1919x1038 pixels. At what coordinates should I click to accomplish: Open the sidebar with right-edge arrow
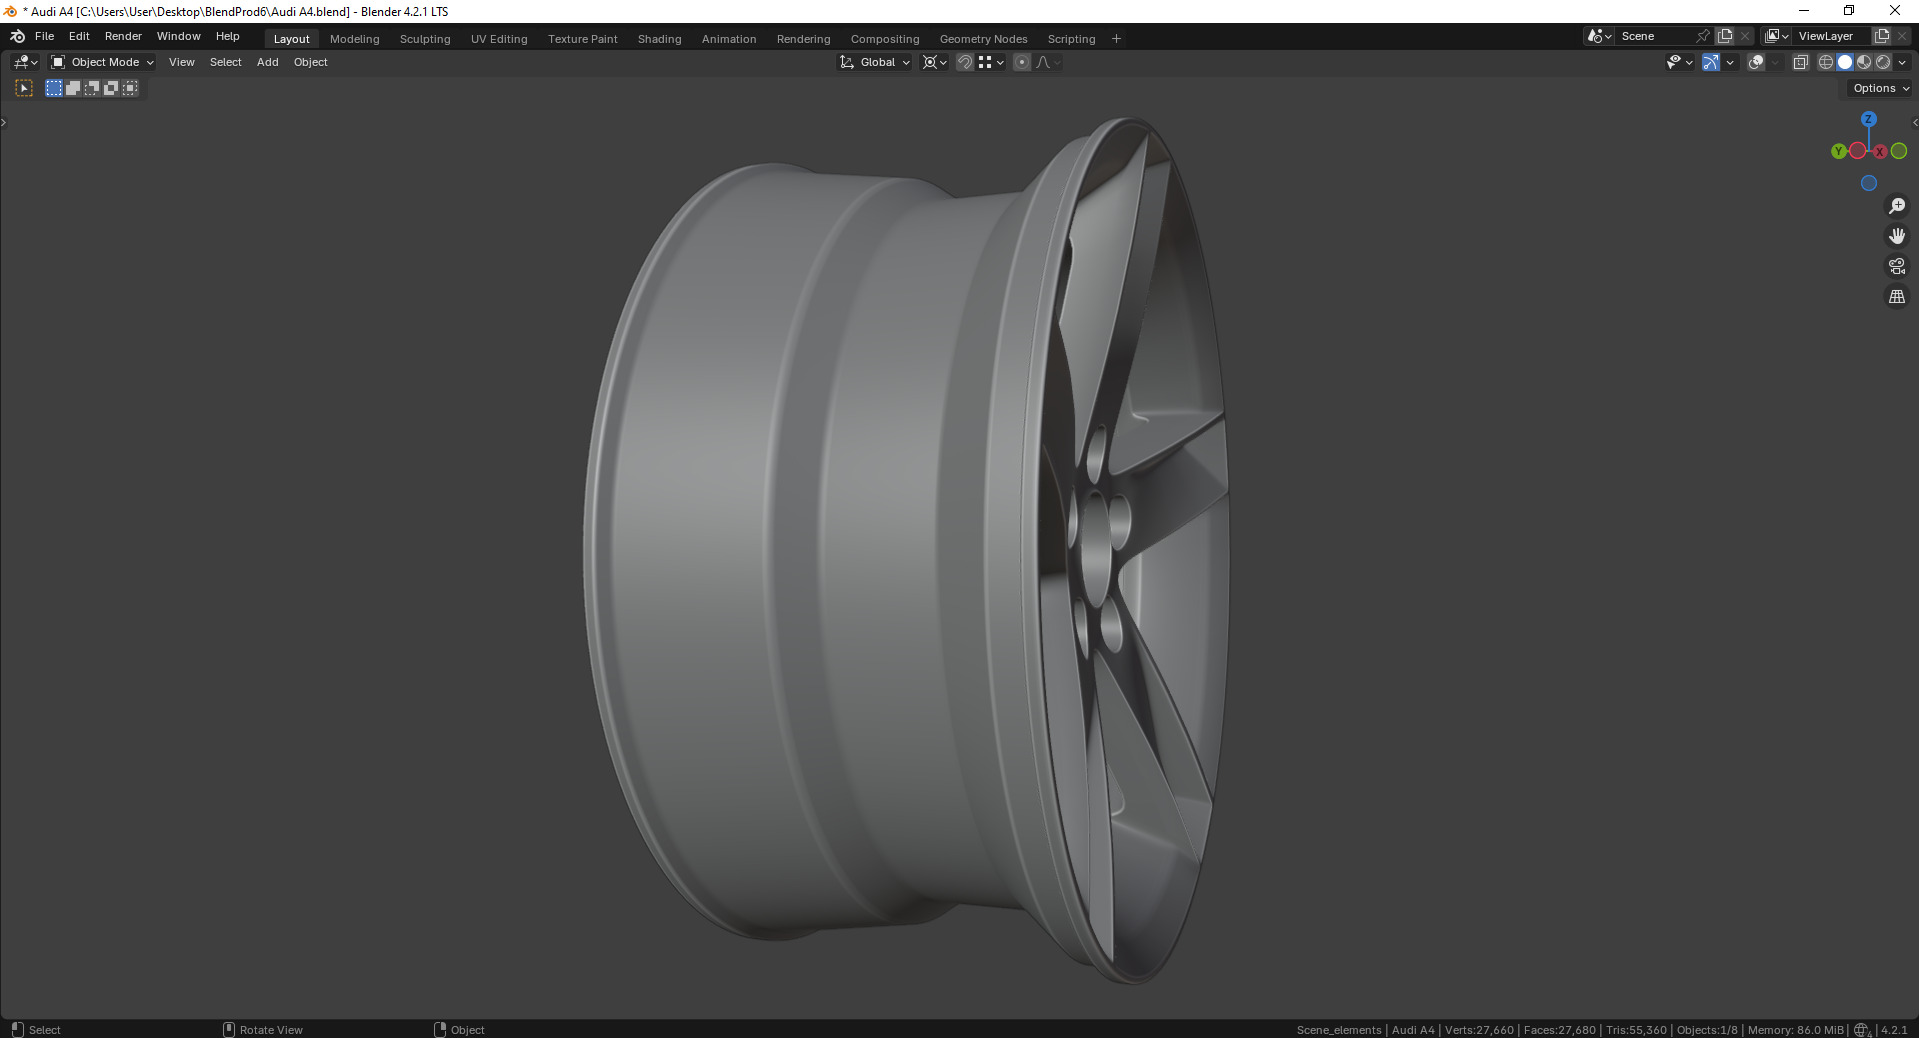pos(1914,122)
